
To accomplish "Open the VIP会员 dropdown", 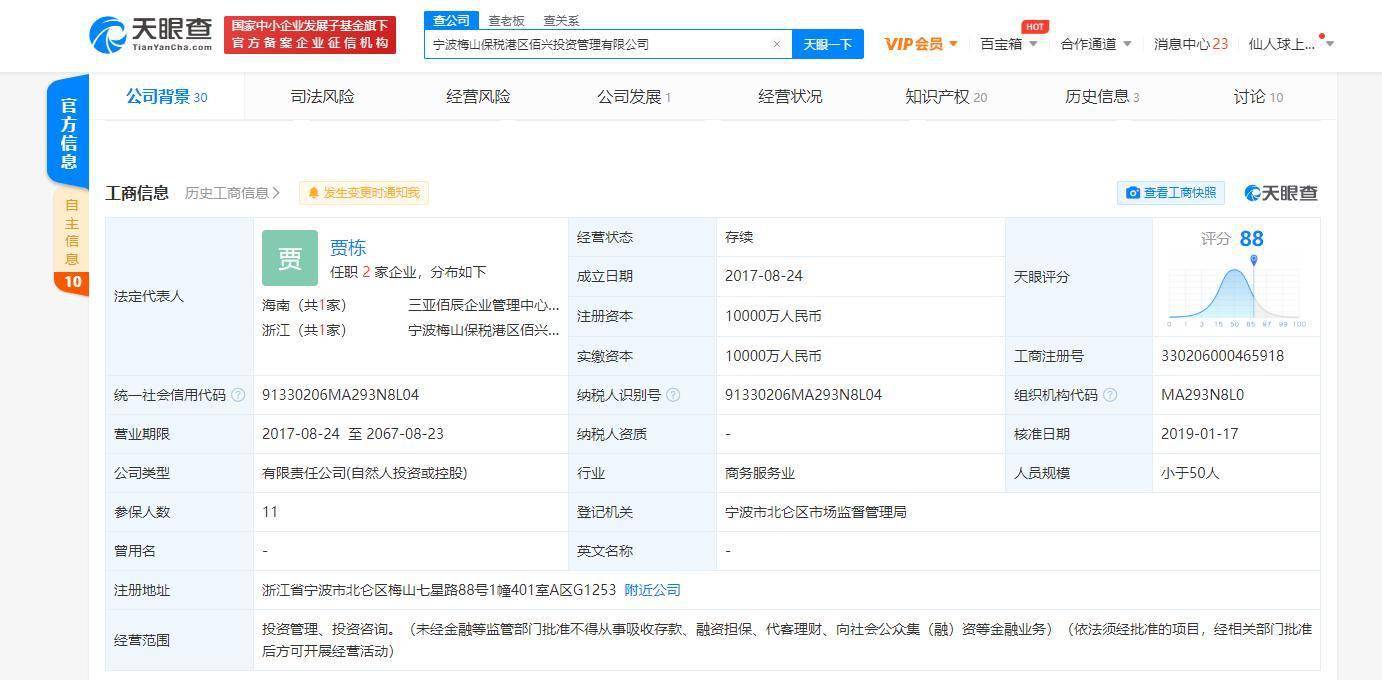I will coord(921,44).
